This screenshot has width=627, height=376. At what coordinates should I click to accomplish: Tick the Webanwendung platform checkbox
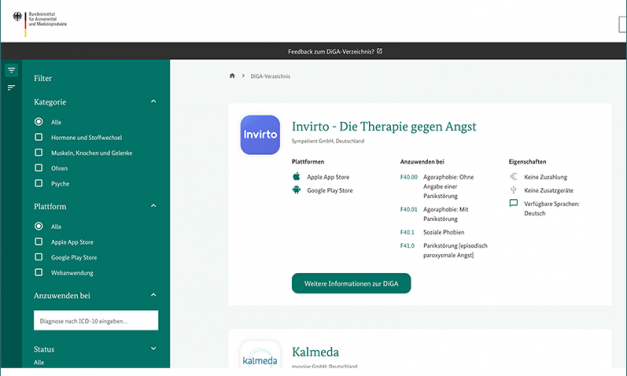click(x=38, y=272)
